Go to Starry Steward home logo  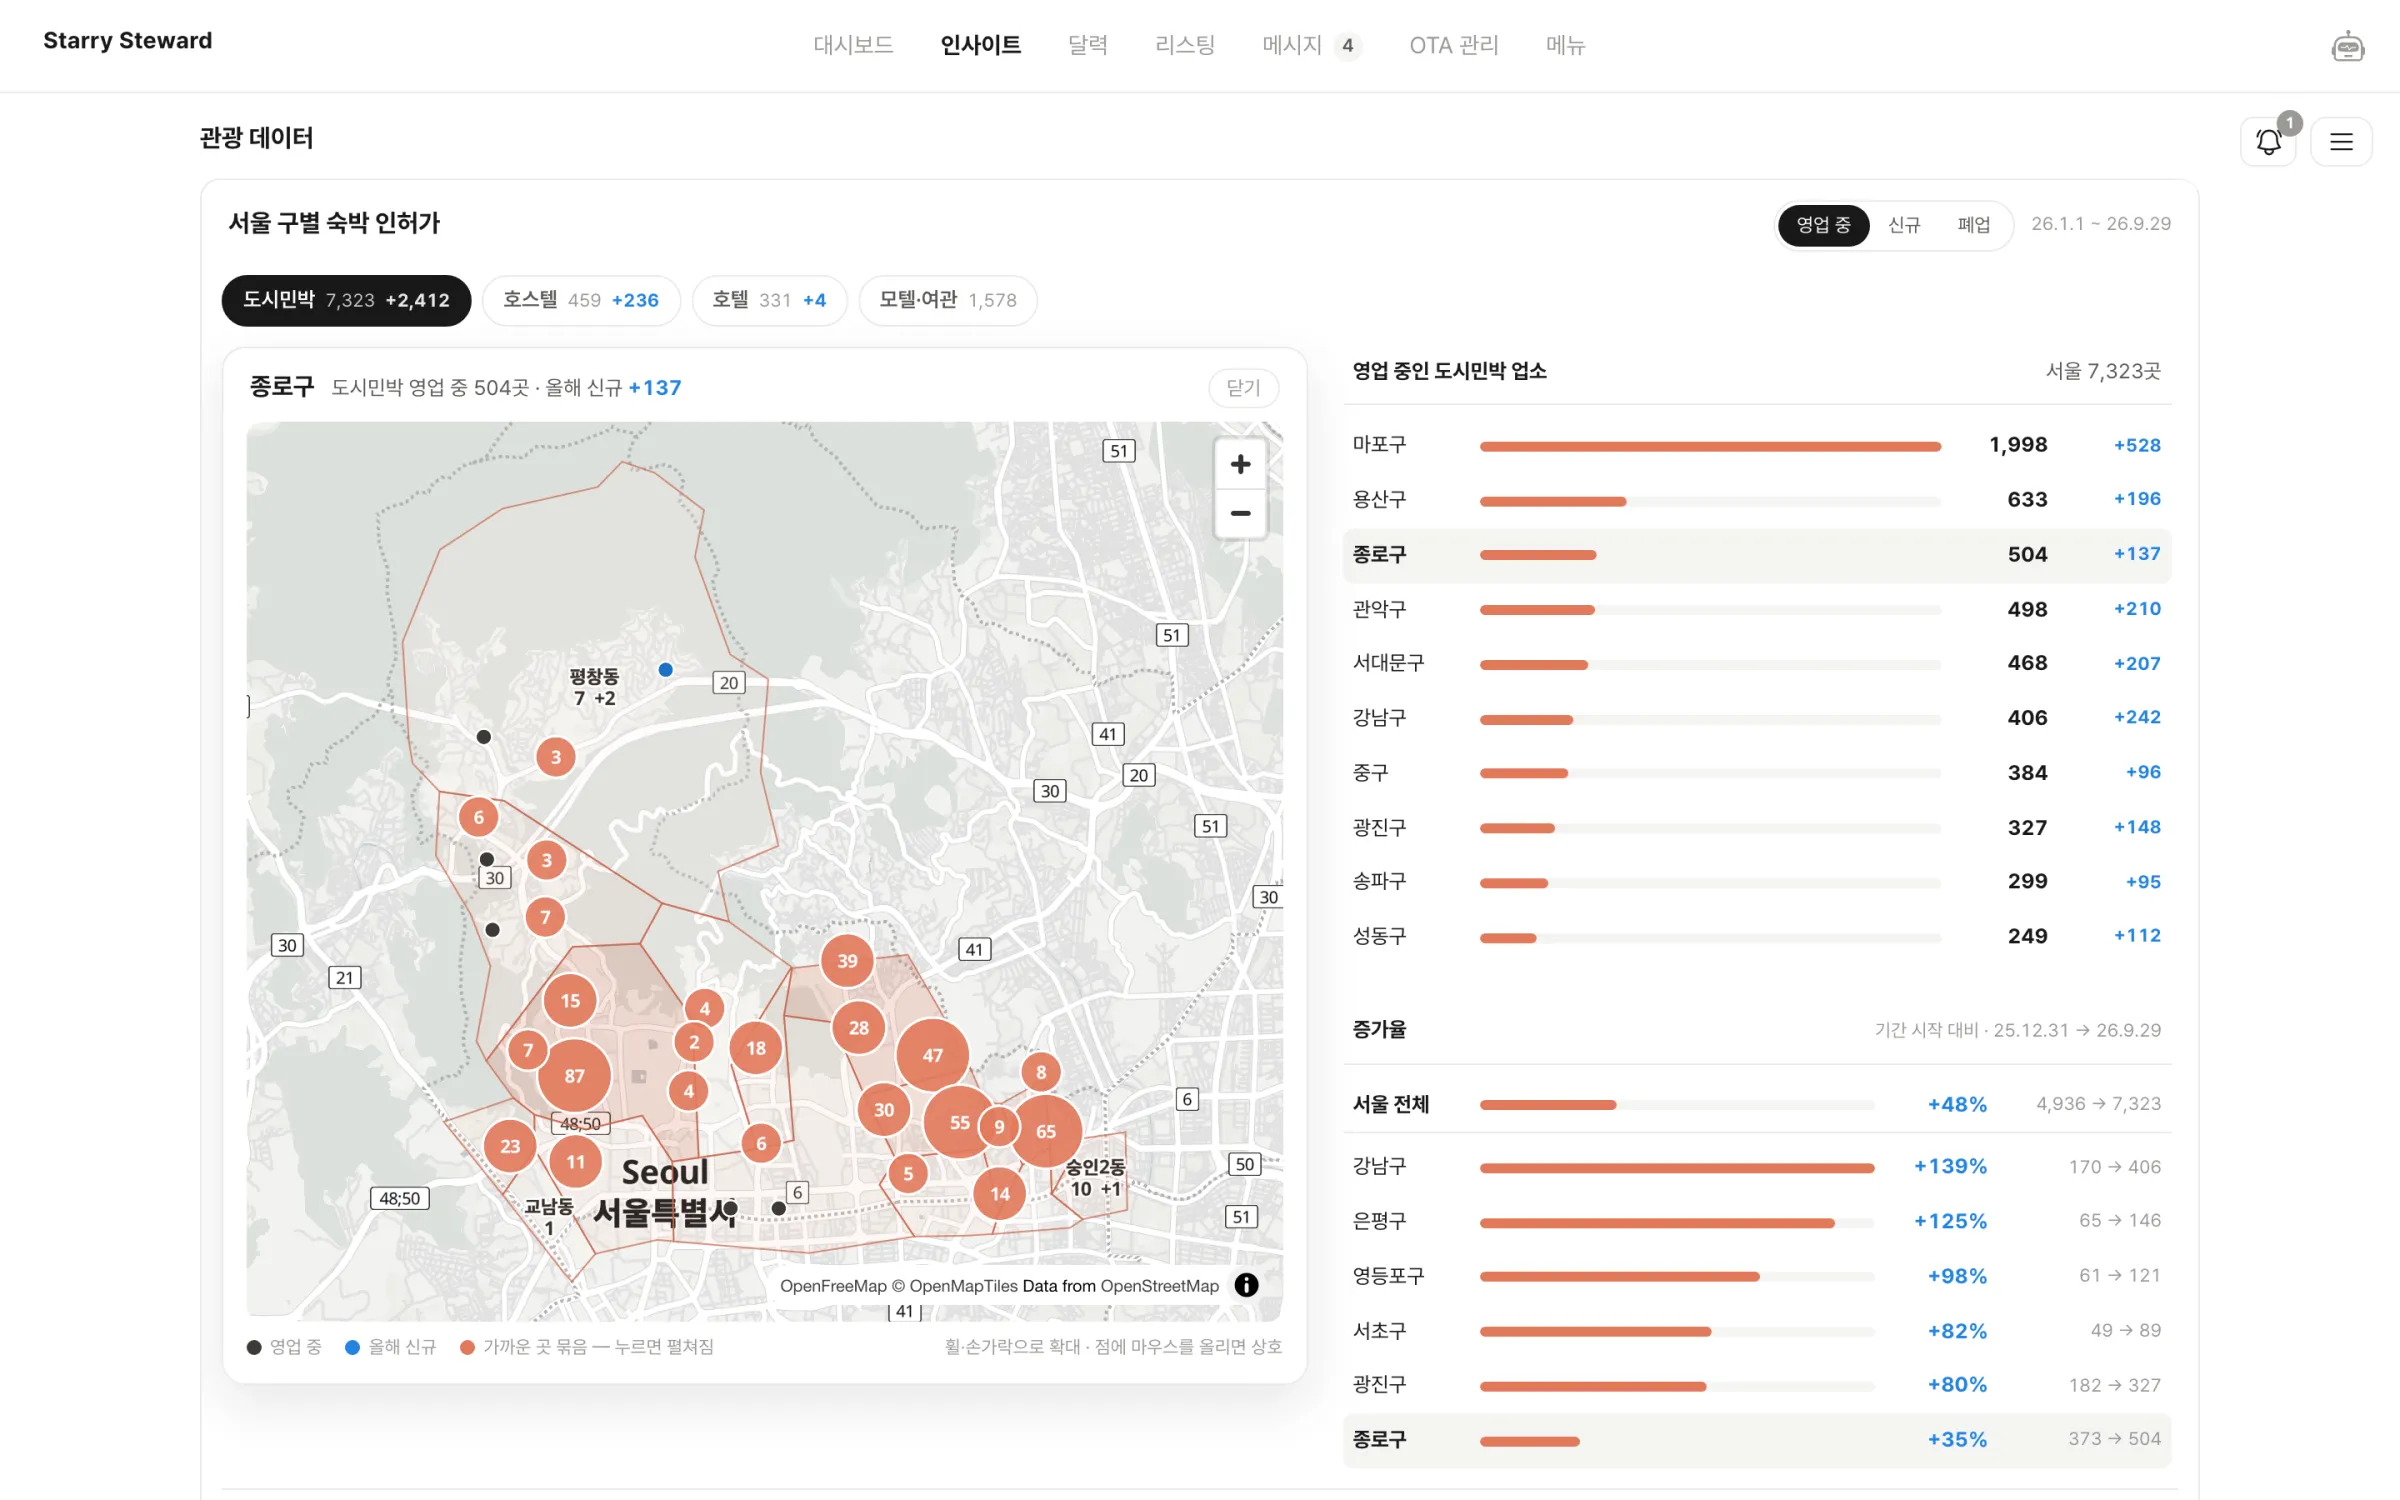click(x=127, y=41)
